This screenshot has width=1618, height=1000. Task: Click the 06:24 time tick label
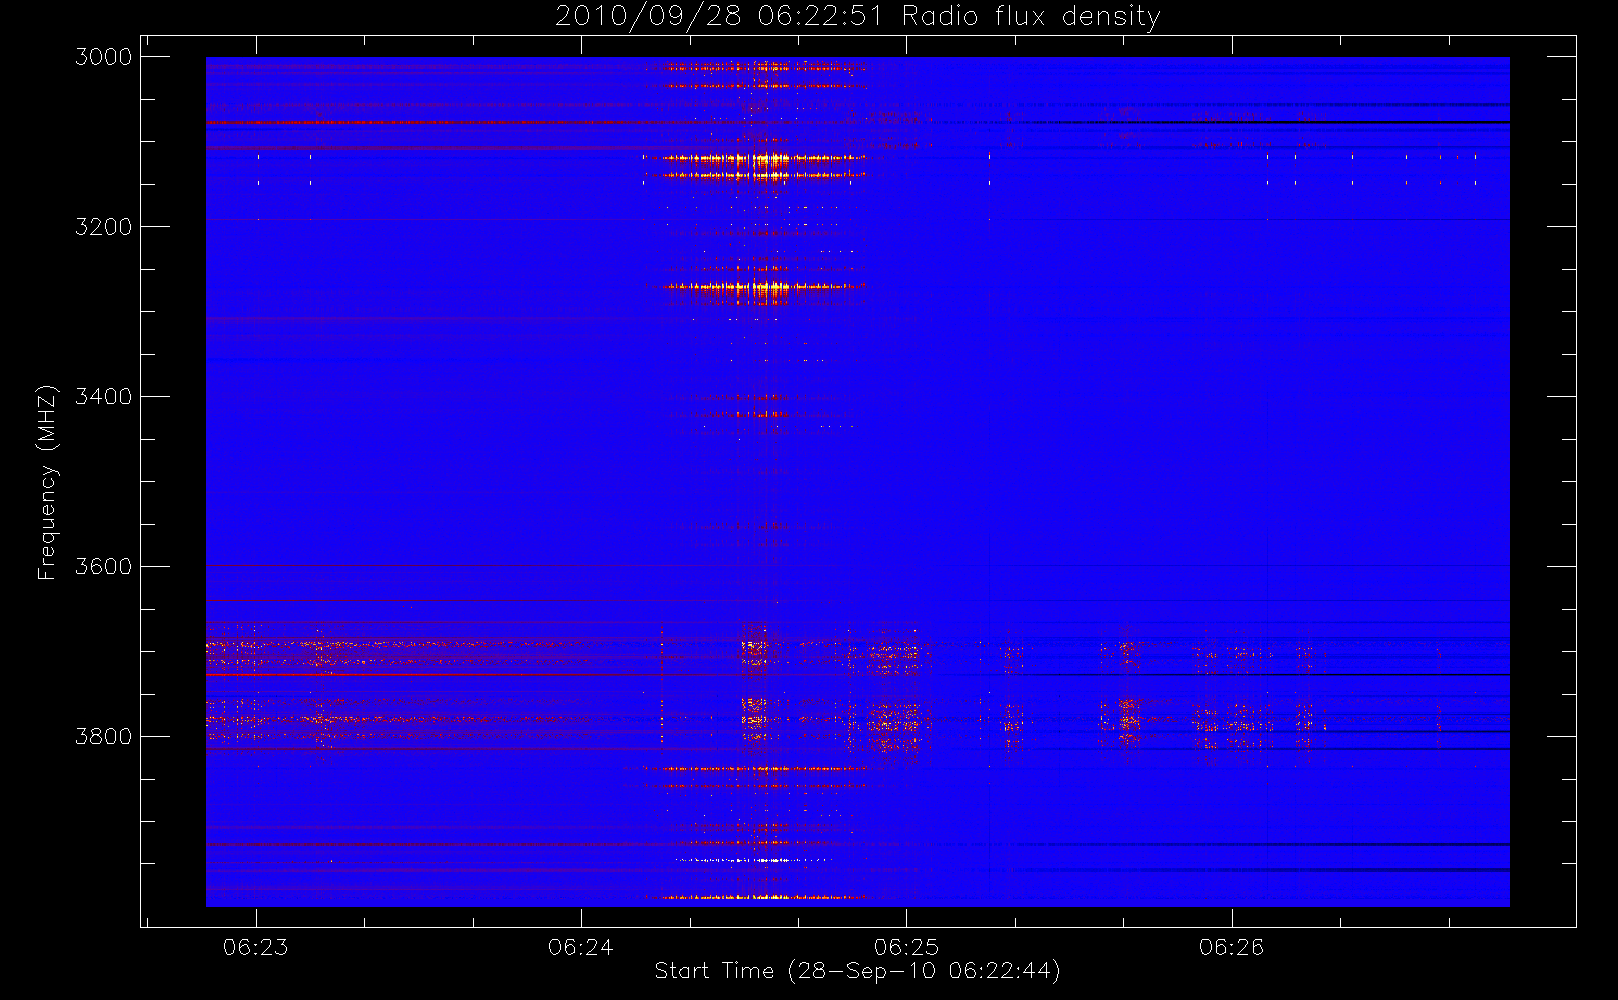[581, 947]
